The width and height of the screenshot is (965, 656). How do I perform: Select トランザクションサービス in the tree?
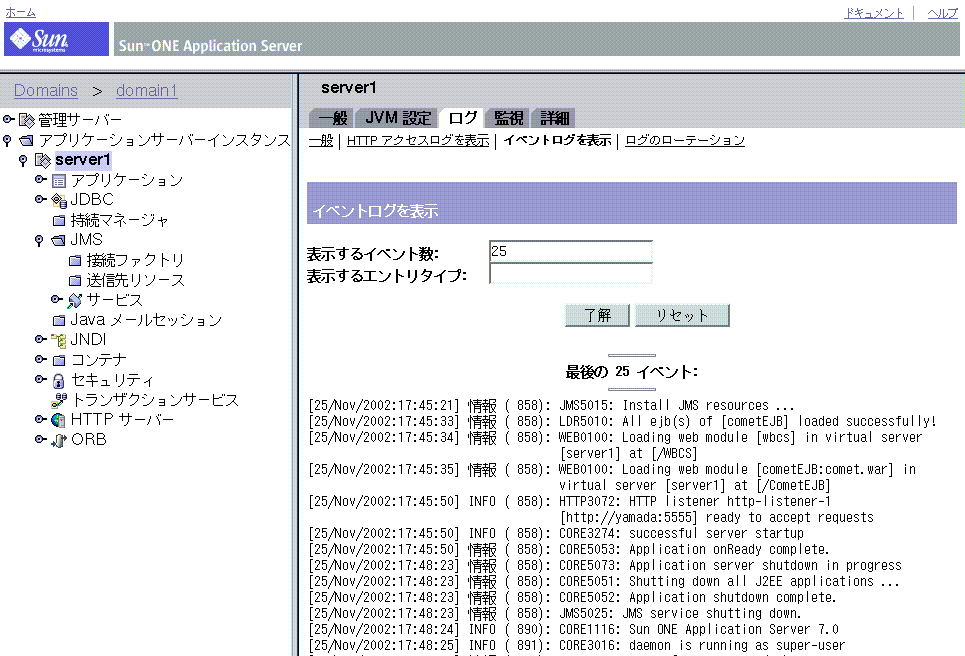[x=155, y=400]
